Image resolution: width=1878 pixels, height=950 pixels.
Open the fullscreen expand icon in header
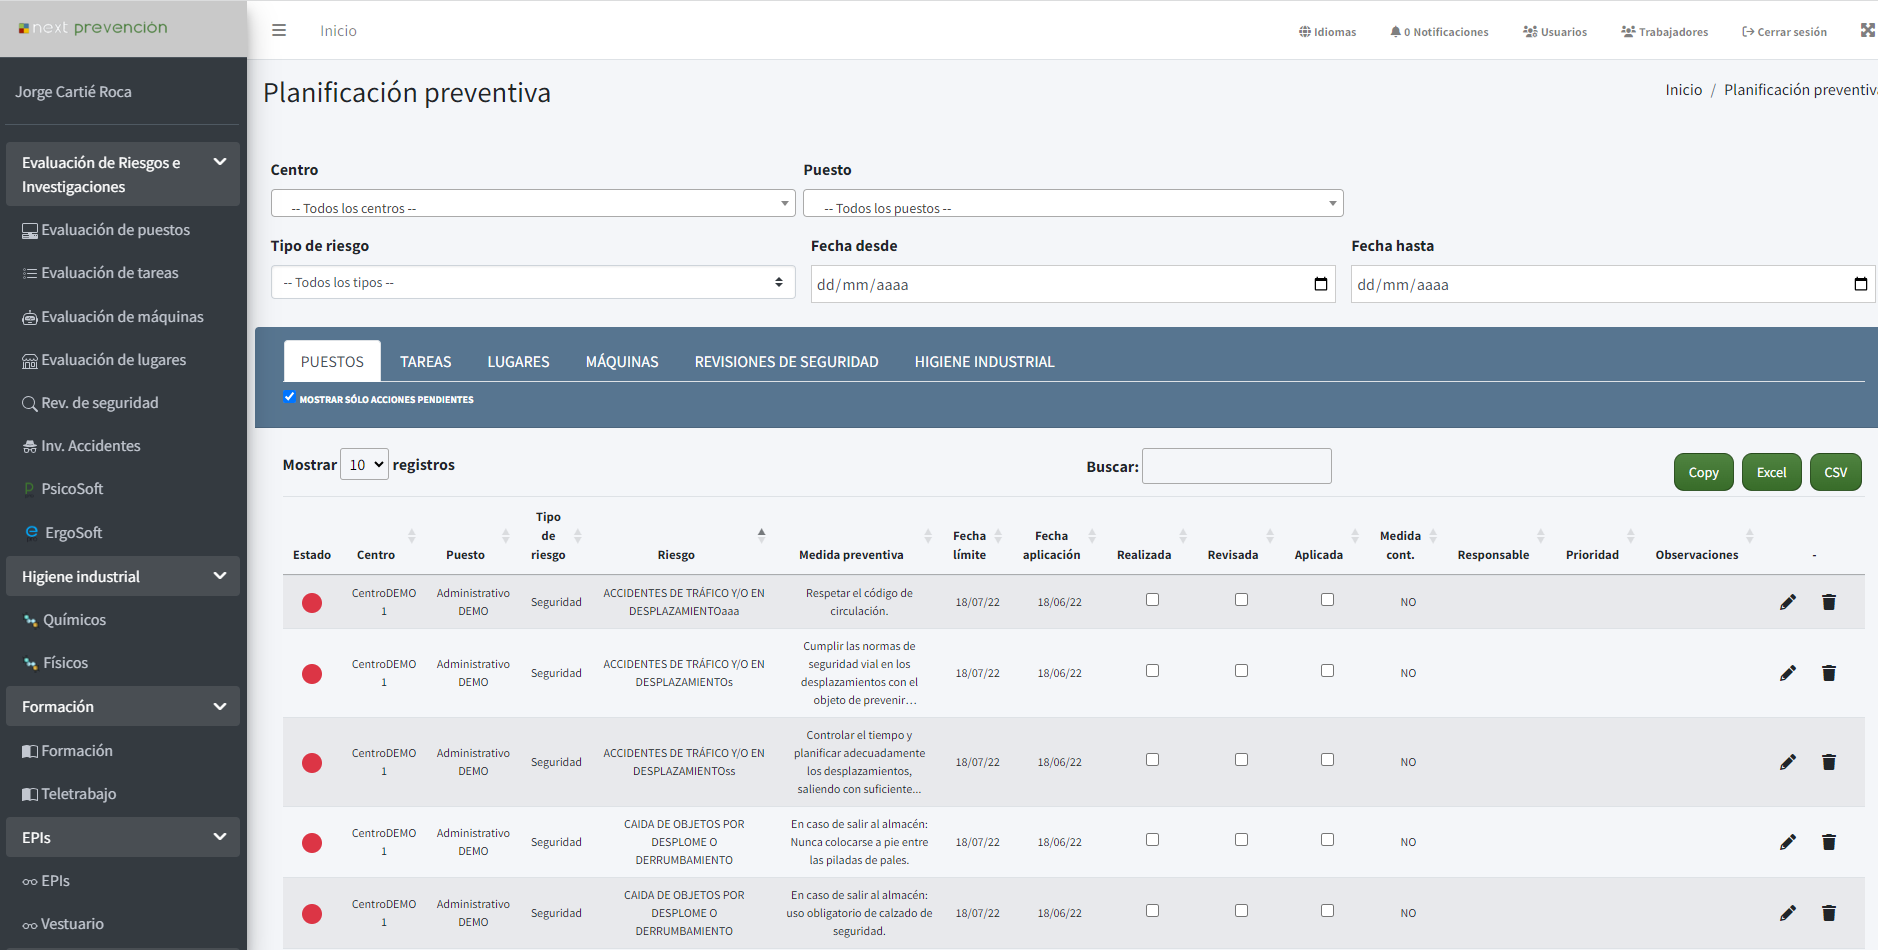(1867, 31)
